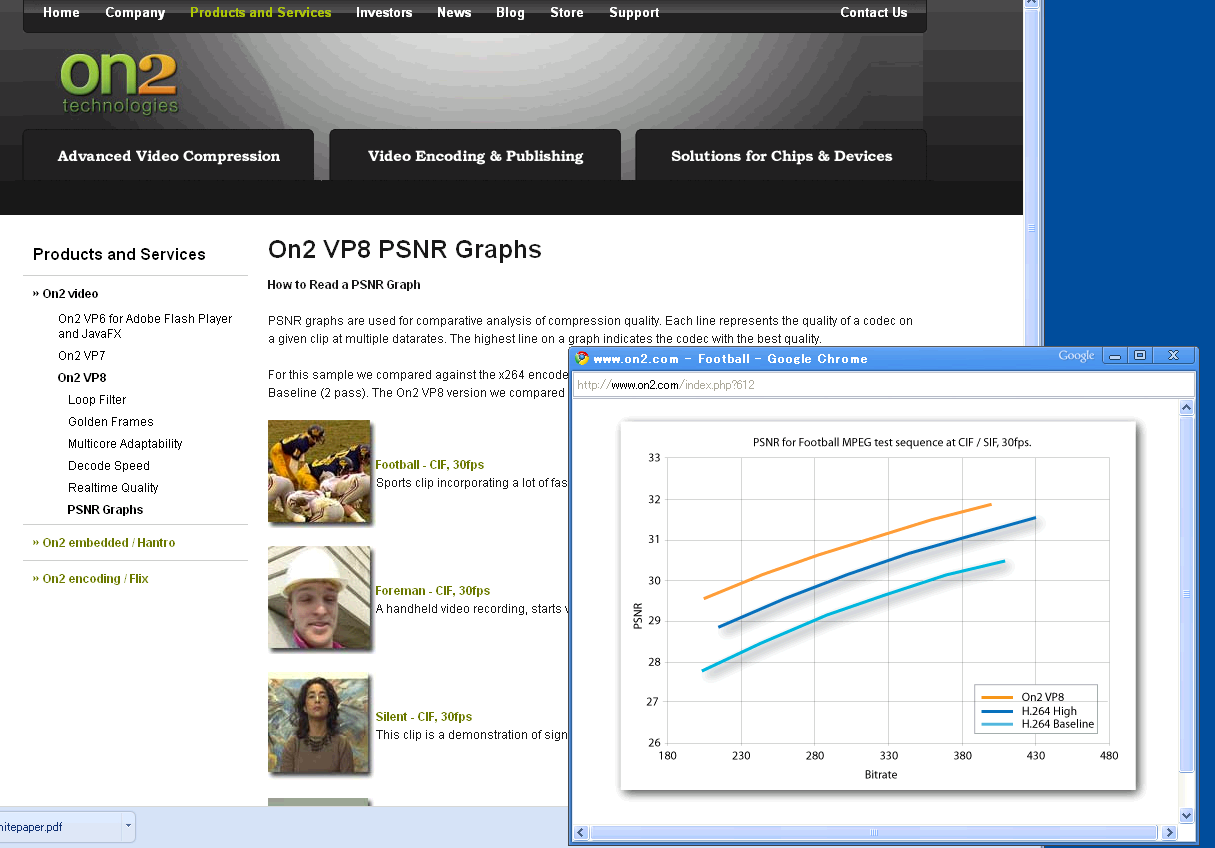Viewport: 1215px width, 848px height.
Task: Click the "How to Read a PSNR Graph" subheading
Action: 344,285
